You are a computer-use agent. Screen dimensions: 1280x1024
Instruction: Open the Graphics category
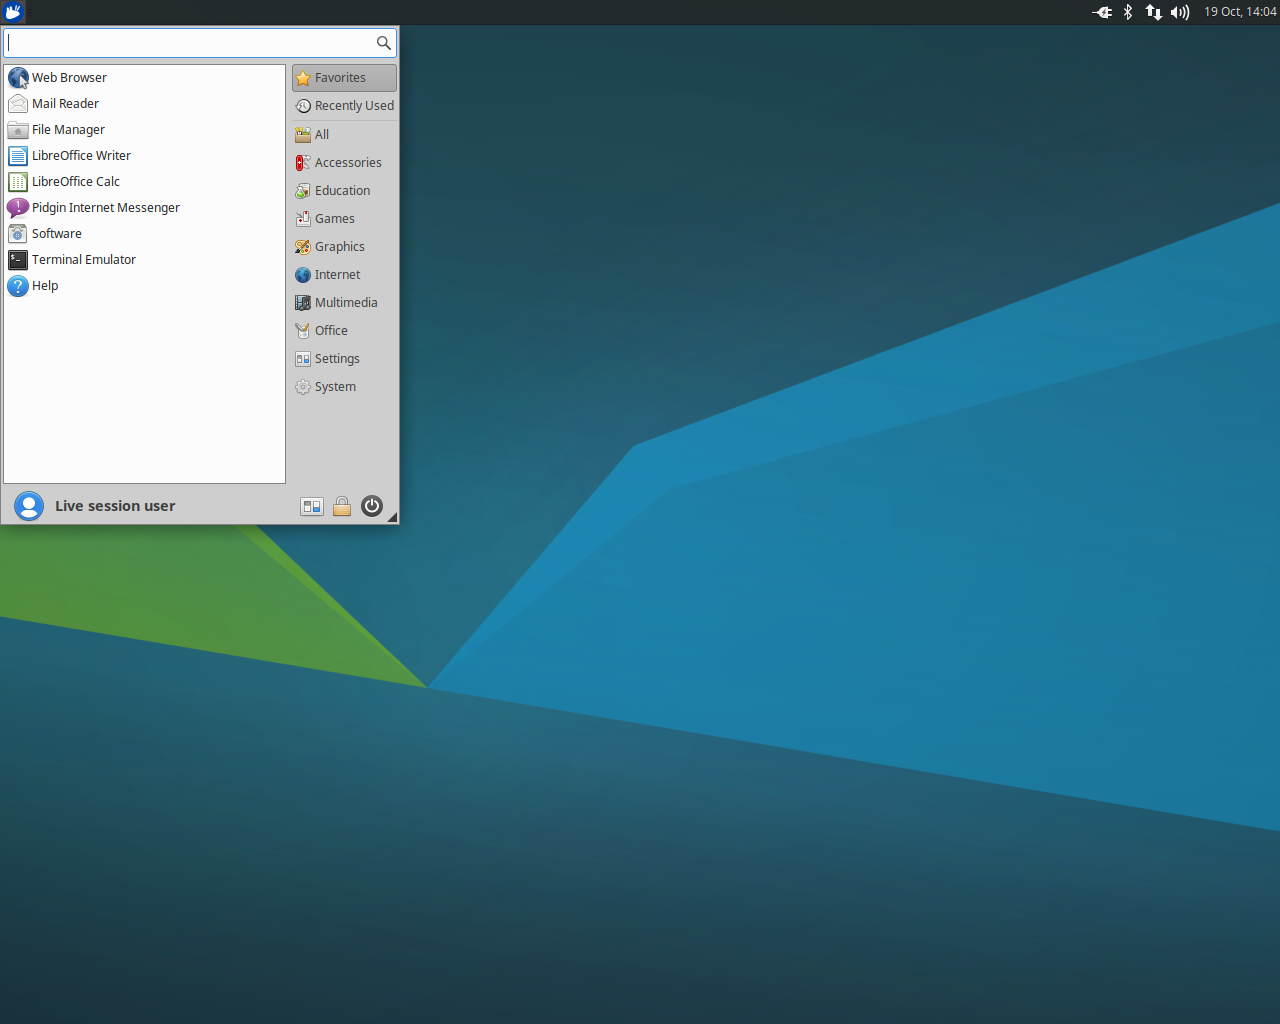(x=344, y=247)
